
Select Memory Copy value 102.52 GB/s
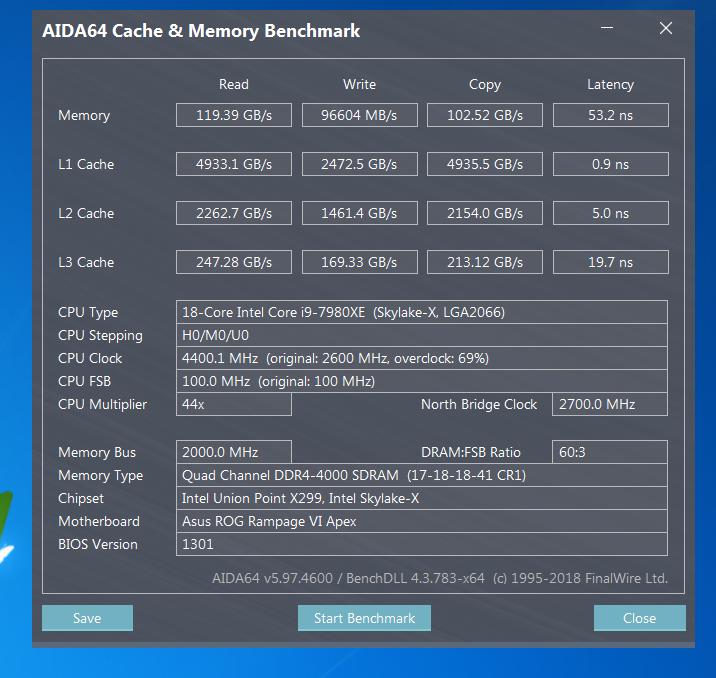(x=485, y=115)
